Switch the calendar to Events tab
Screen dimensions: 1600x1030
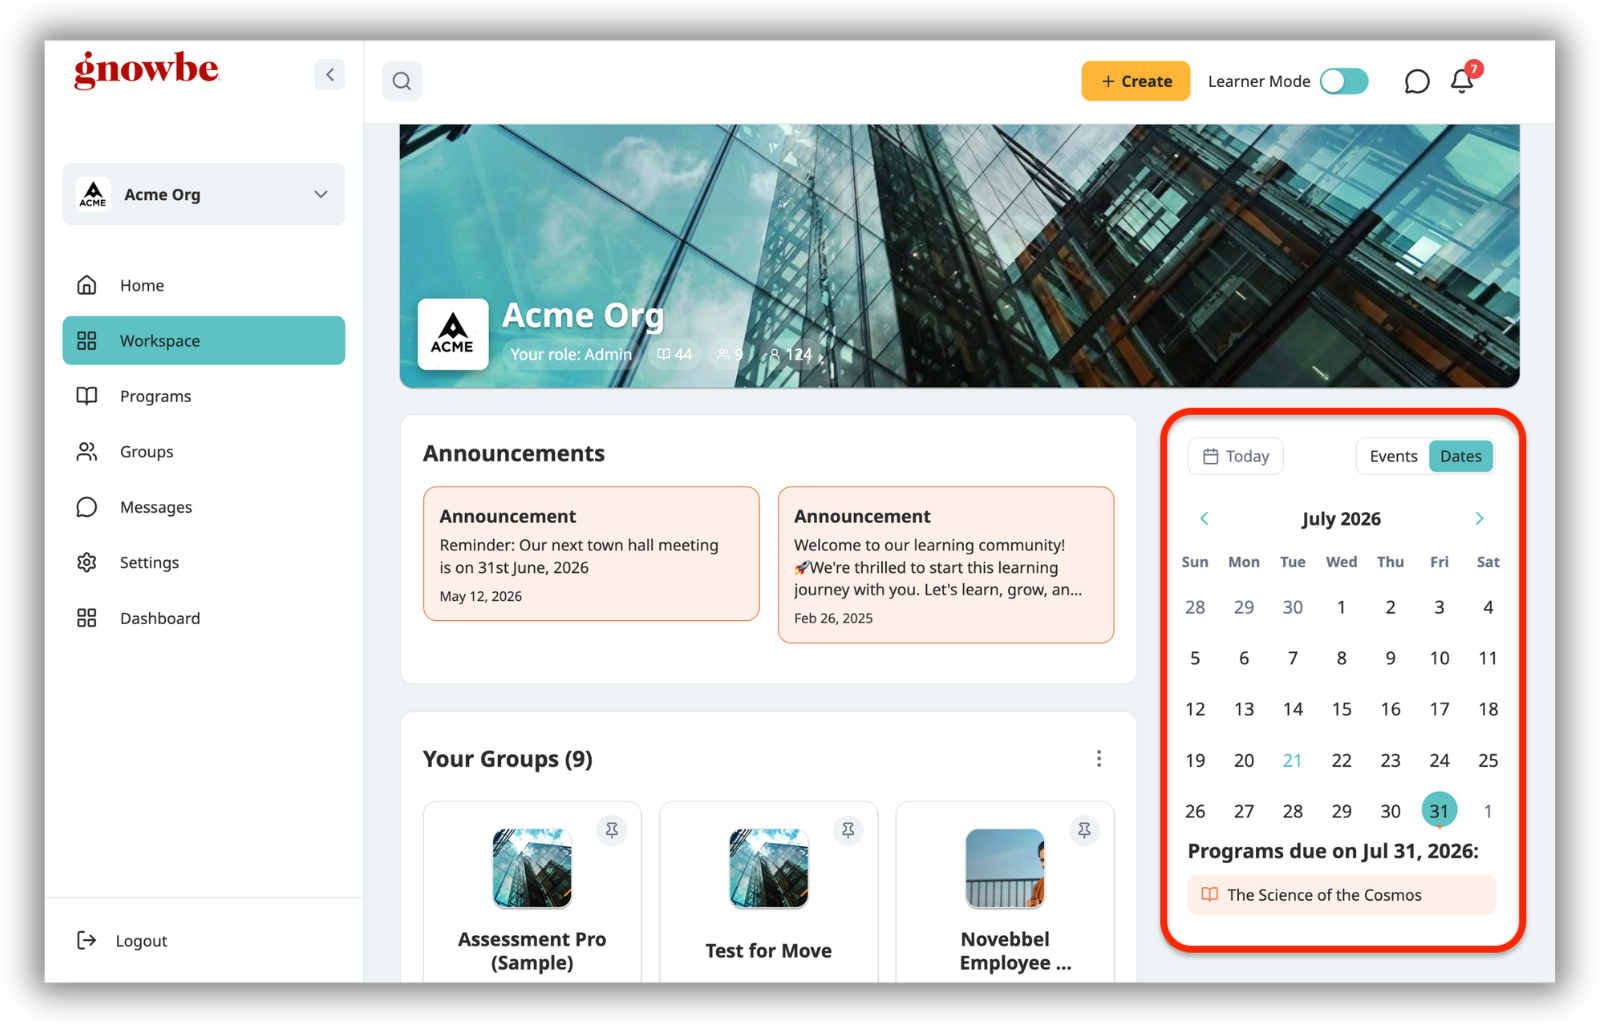tap(1393, 456)
